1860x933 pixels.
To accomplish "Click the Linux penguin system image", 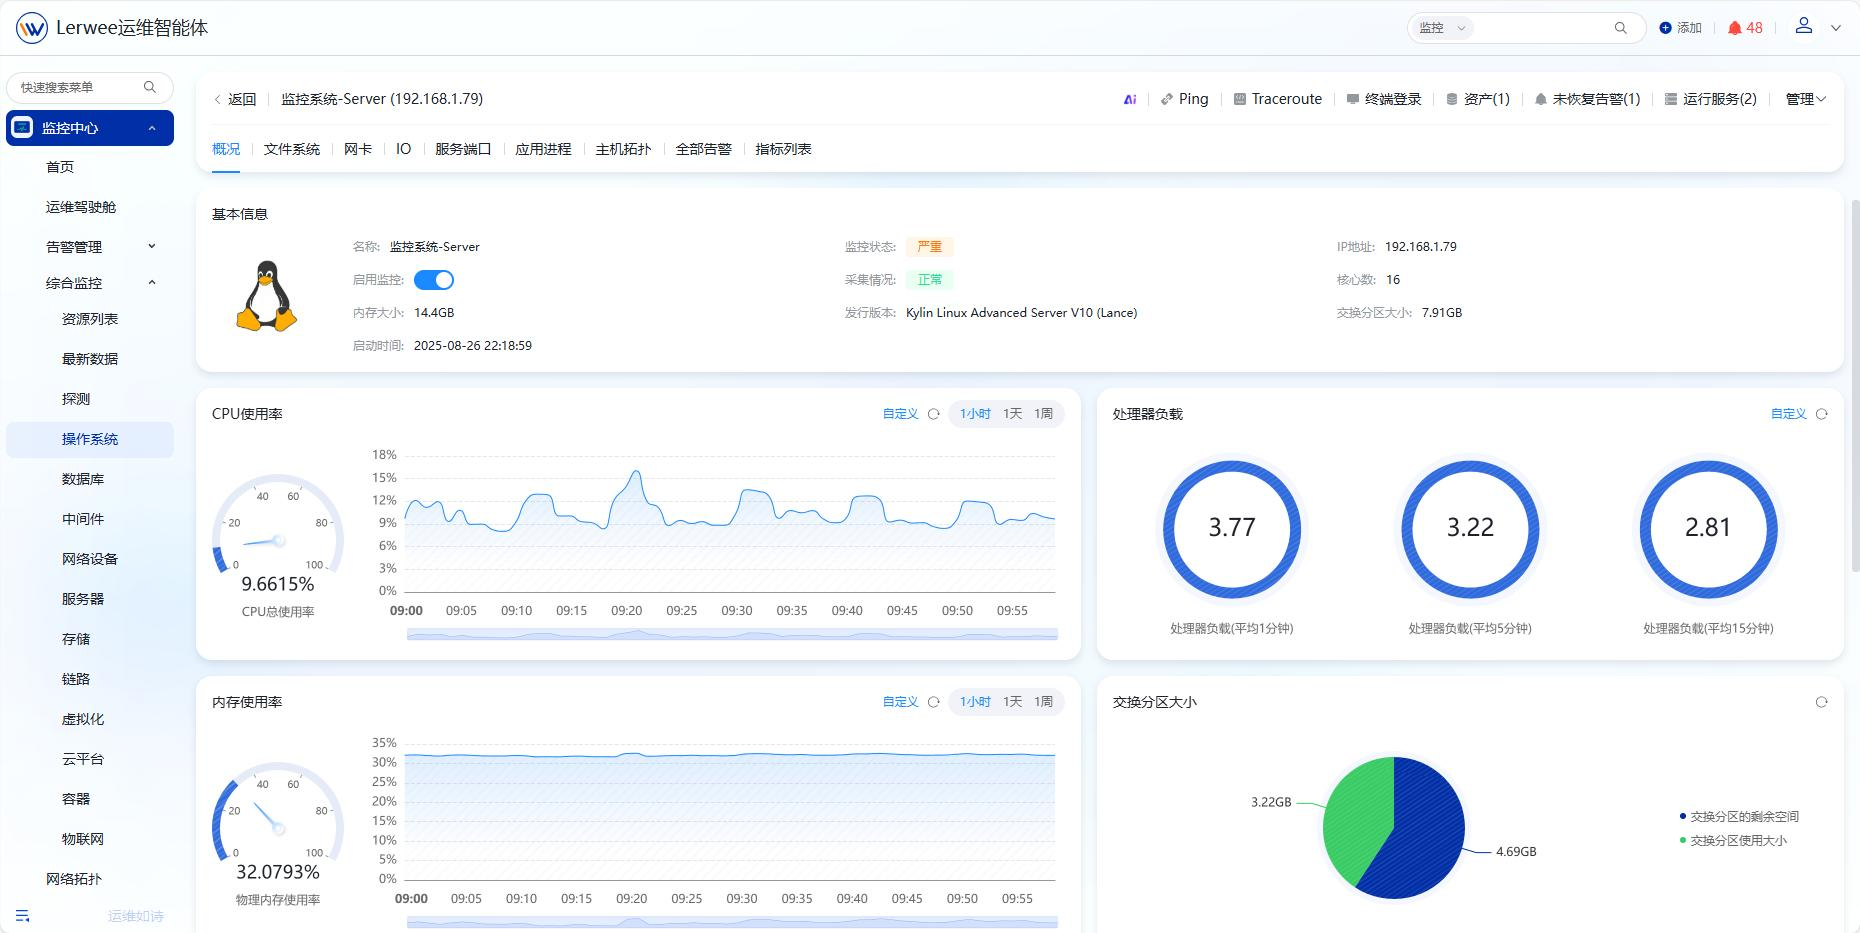I will pos(267,296).
